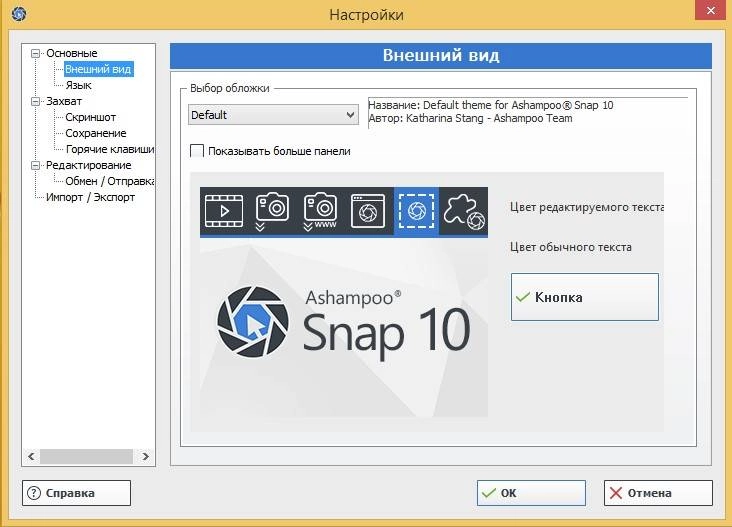The height and width of the screenshot is (527, 732).
Task: Open the Default theme dropdown
Action: [273, 115]
